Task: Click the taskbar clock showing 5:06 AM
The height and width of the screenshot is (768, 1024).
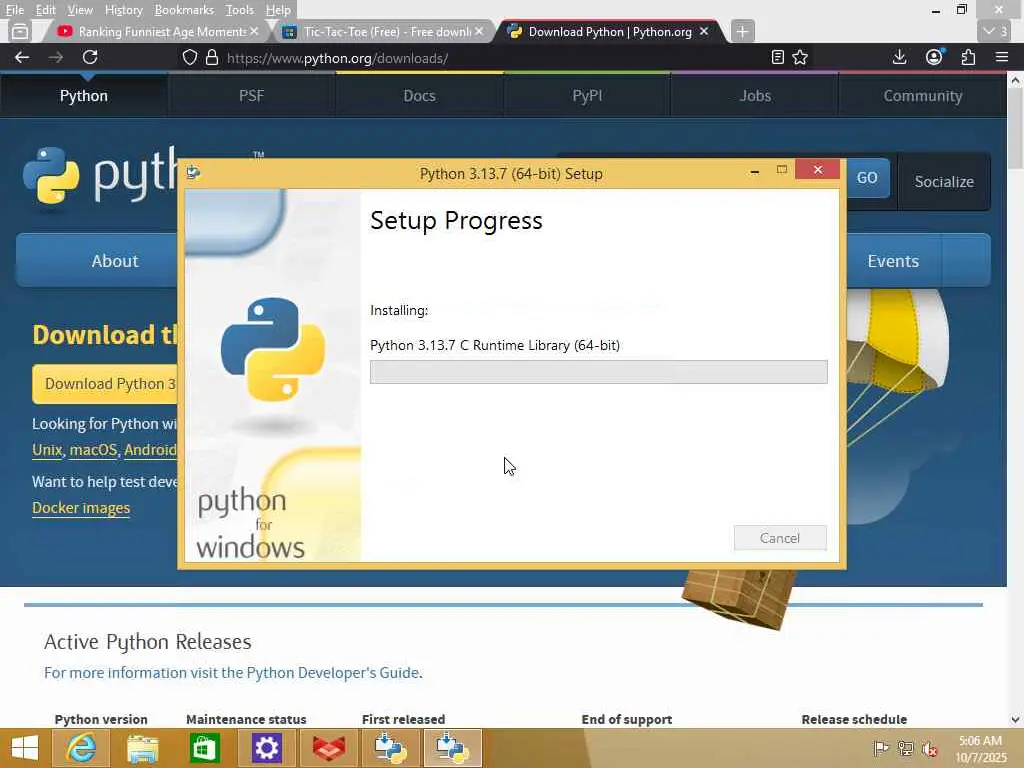Action: [x=980, y=748]
